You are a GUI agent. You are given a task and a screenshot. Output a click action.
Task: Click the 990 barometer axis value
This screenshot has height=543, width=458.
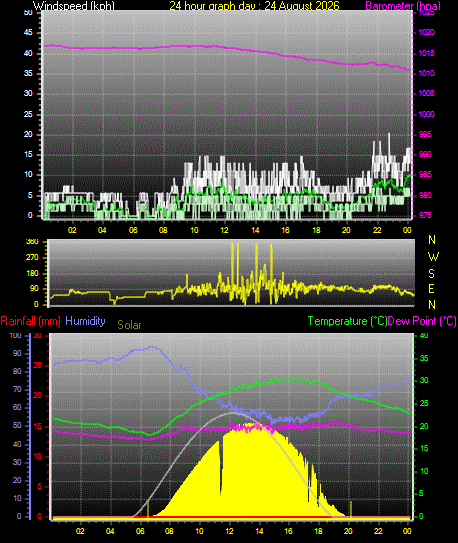coord(425,154)
